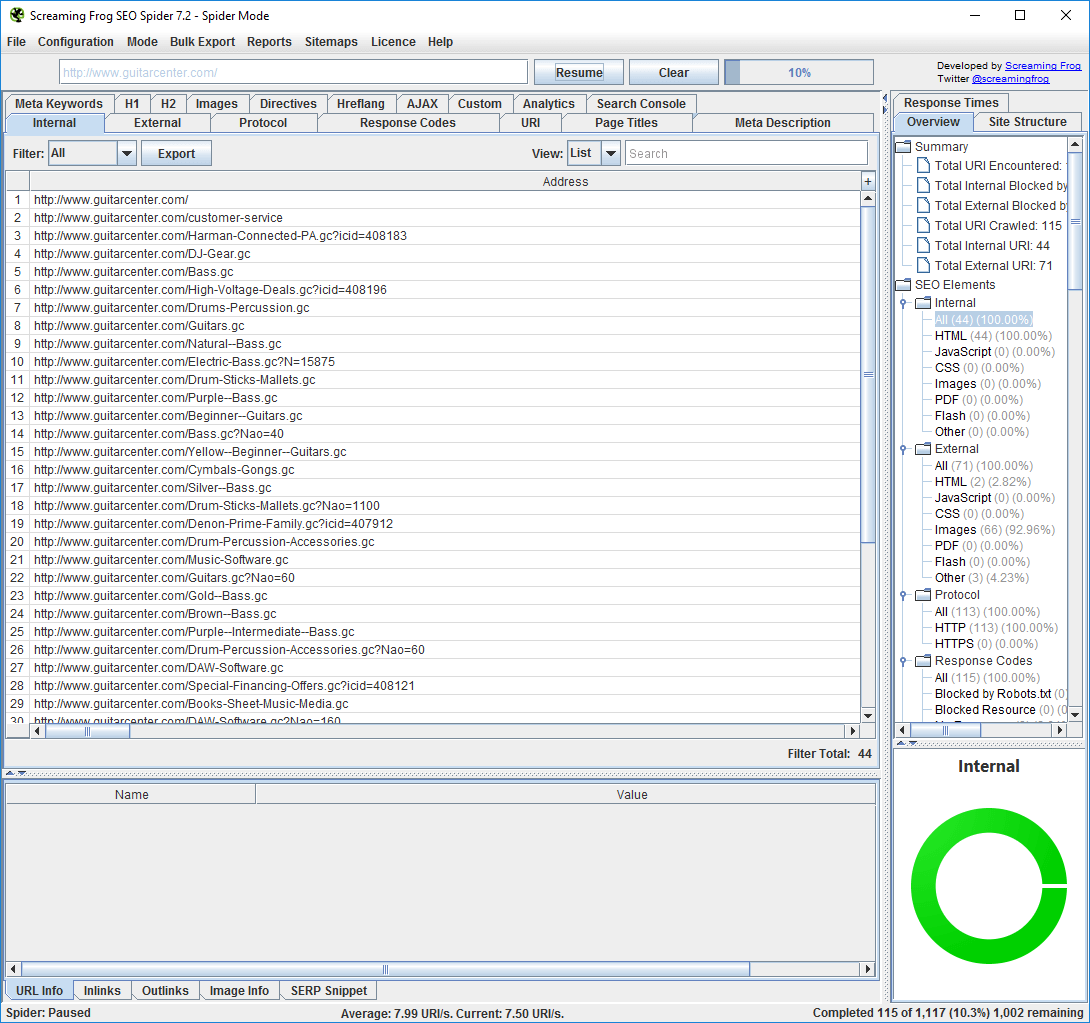The image size is (1090, 1023).
Task: Click the 10% crawl progress bar
Action: click(x=799, y=72)
